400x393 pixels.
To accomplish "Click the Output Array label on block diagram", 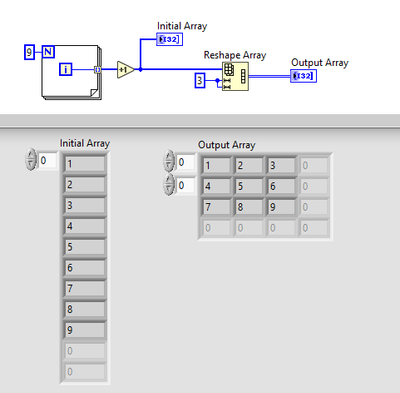I will tap(320, 63).
